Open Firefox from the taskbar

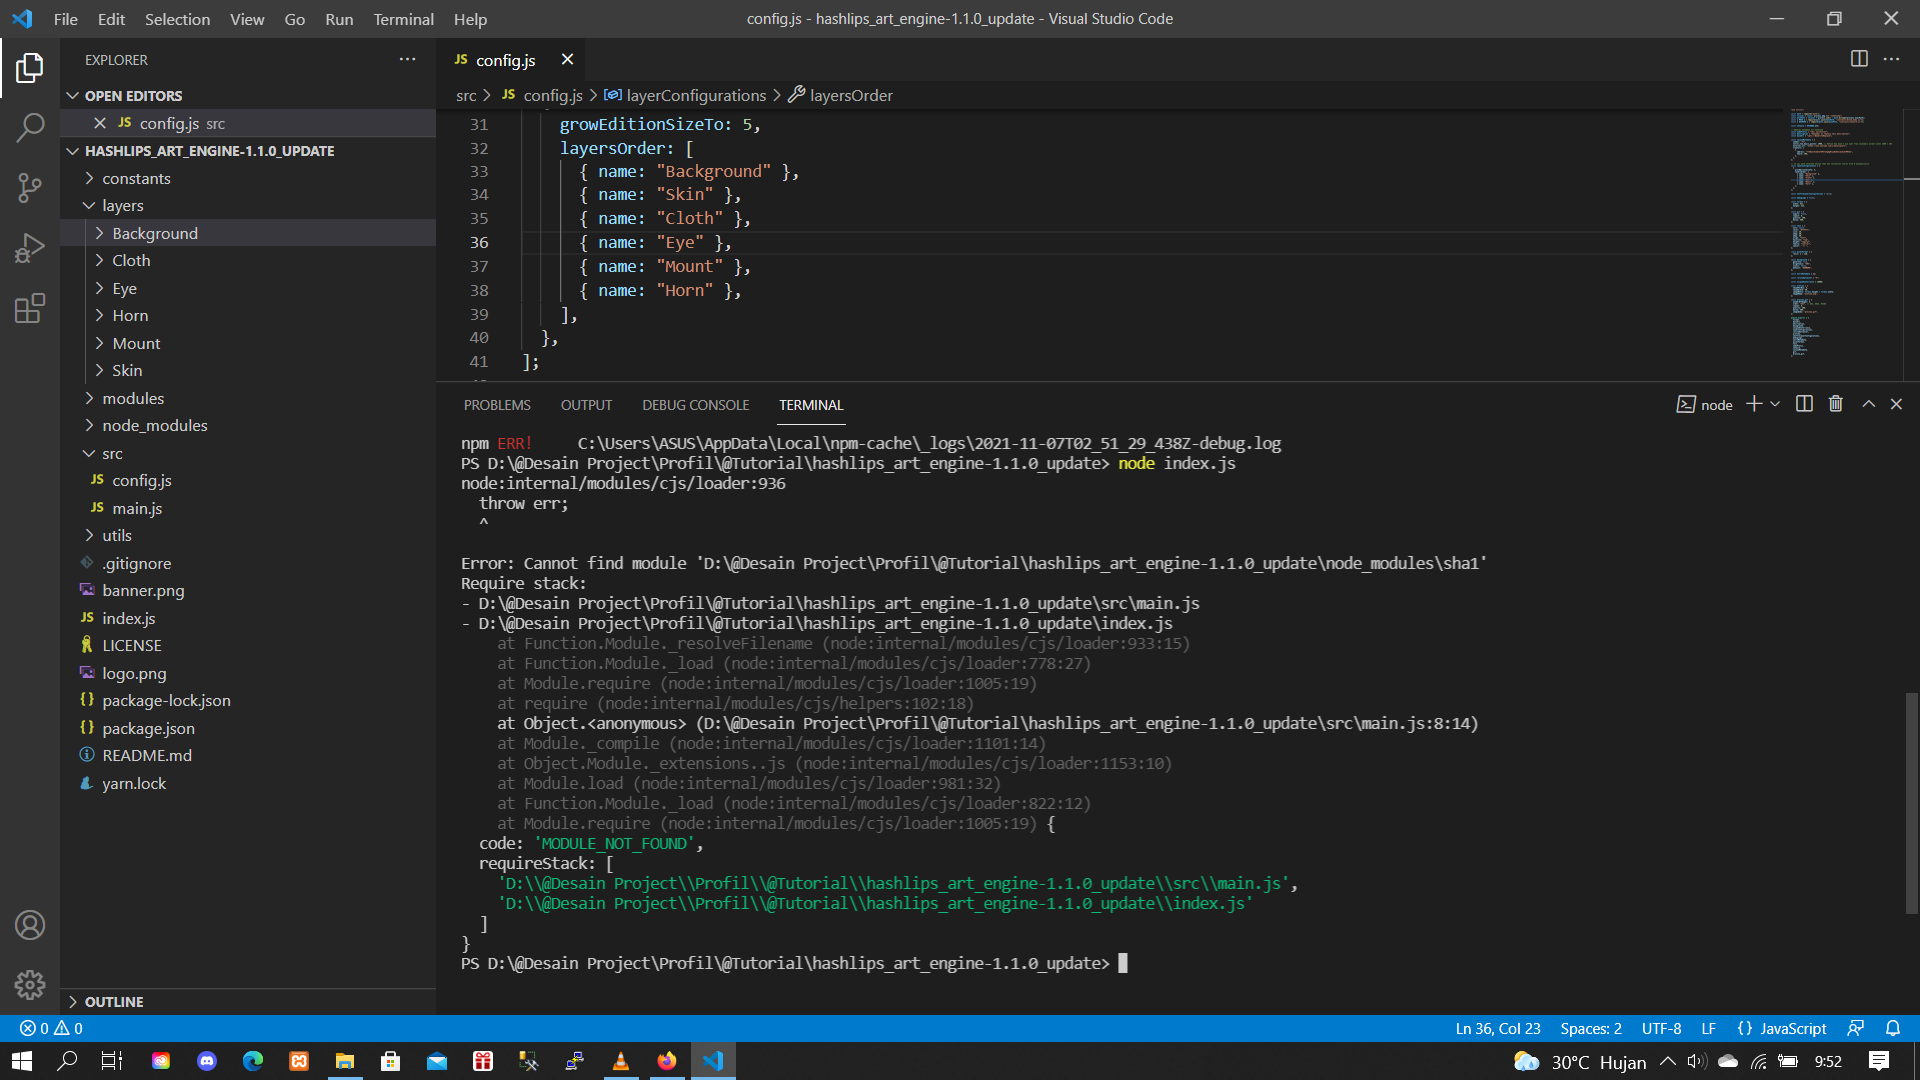coord(666,1060)
